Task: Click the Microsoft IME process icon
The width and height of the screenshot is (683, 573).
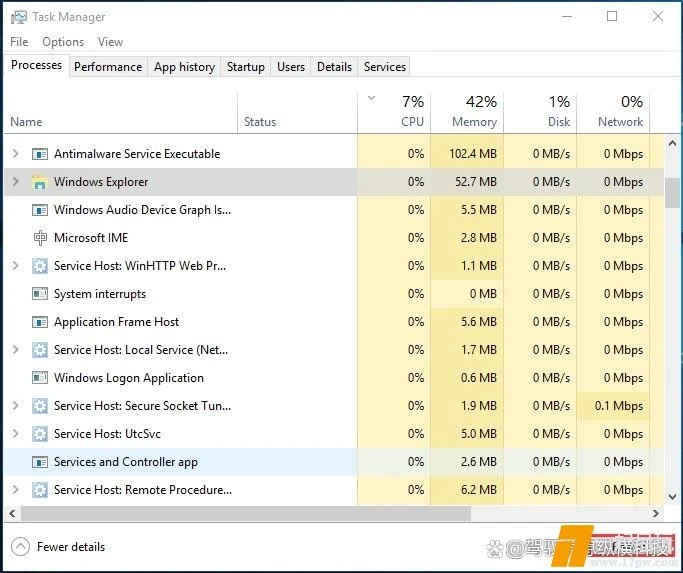Action: pyautogui.click(x=40, y=238)
